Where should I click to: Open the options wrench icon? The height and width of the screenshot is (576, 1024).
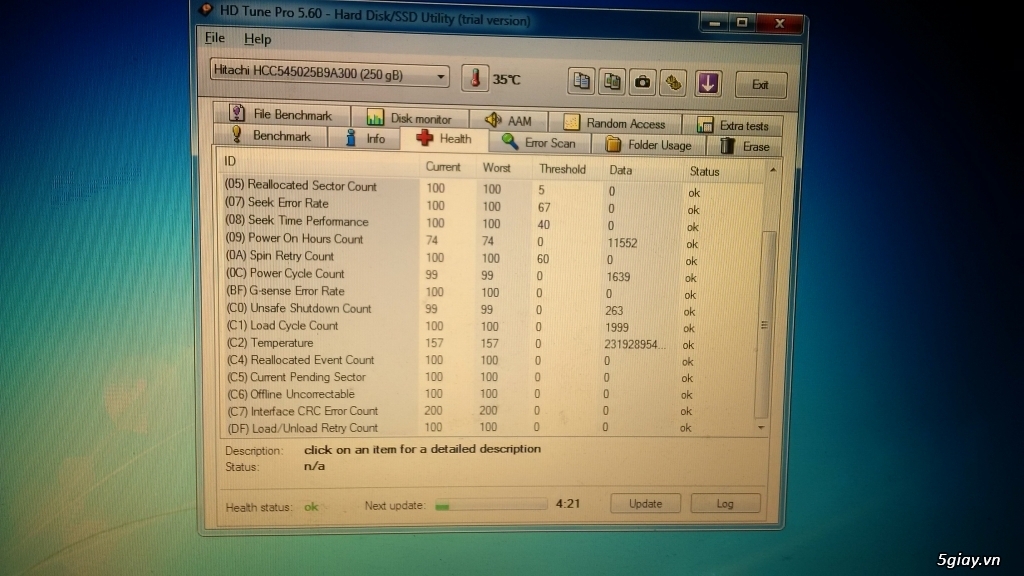click(x=674, y=83)
